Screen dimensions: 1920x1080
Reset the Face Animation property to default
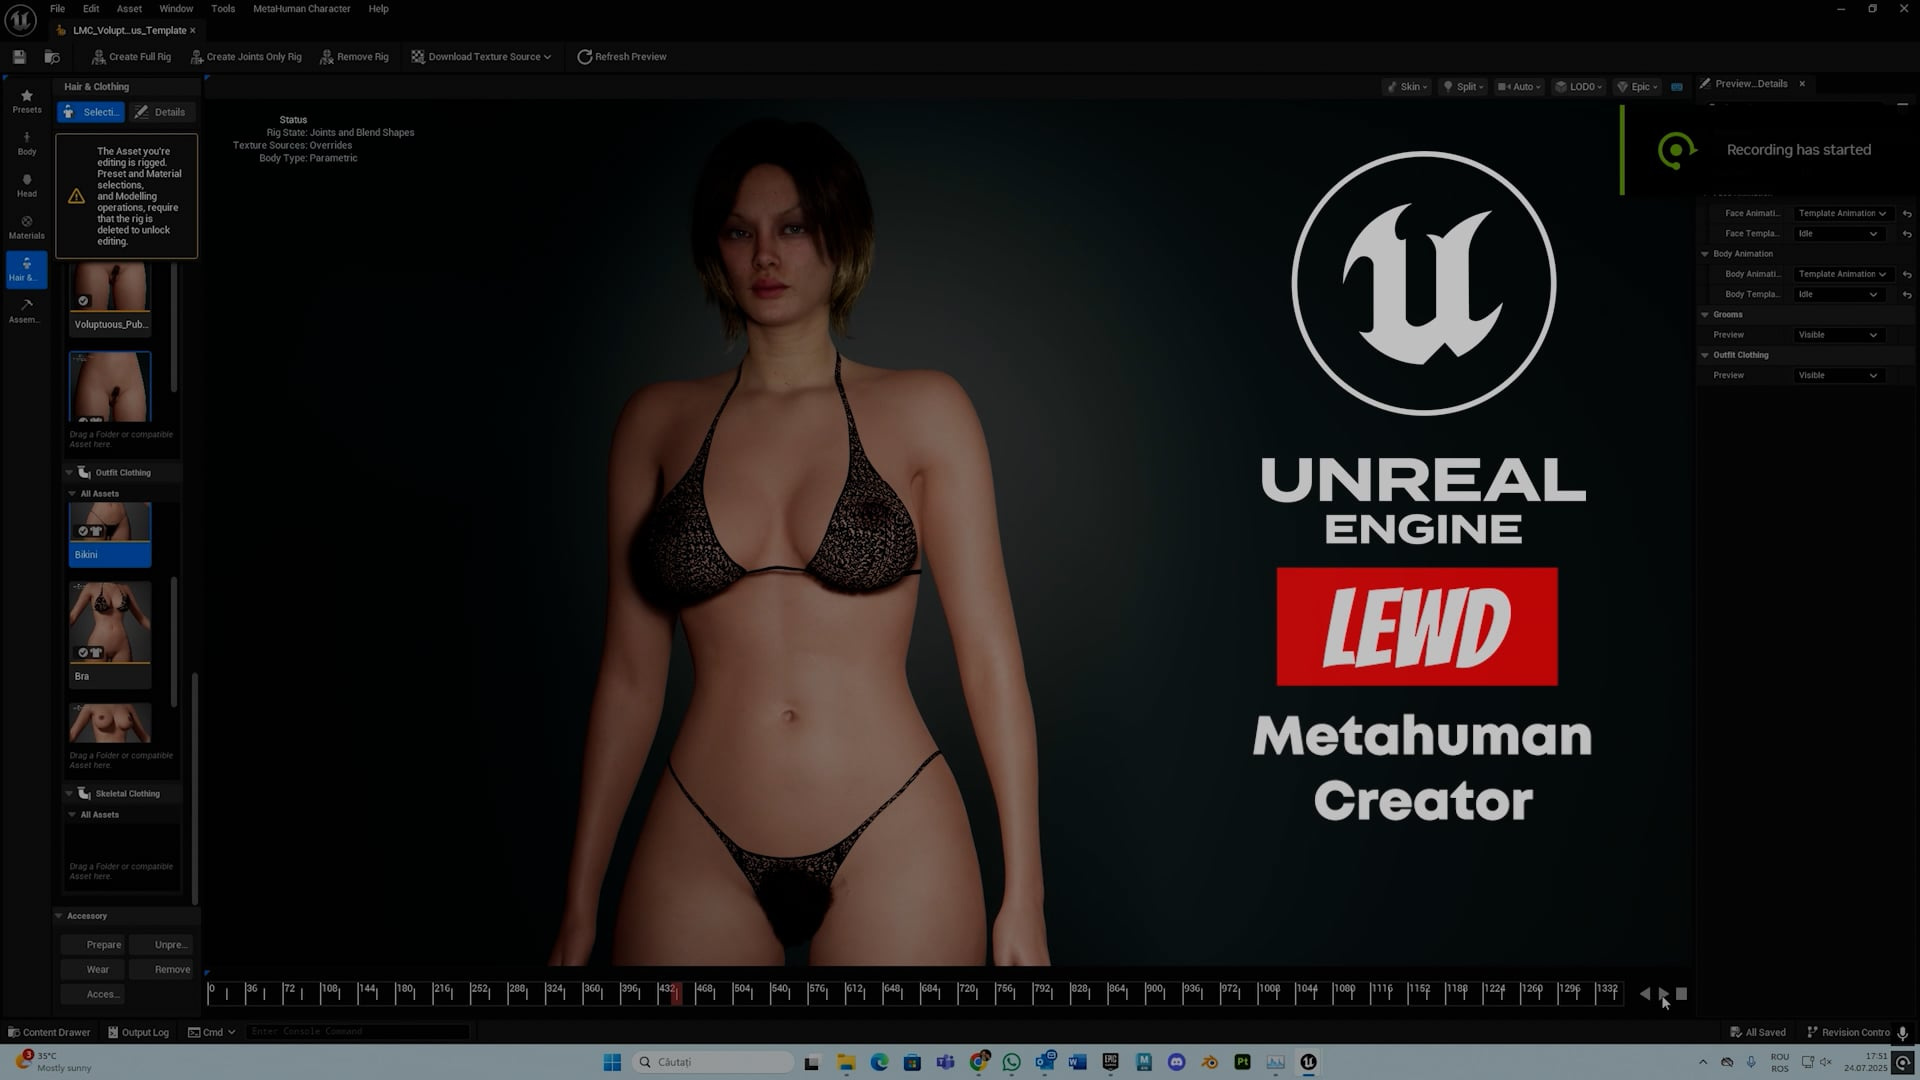tap(1907, 214)
